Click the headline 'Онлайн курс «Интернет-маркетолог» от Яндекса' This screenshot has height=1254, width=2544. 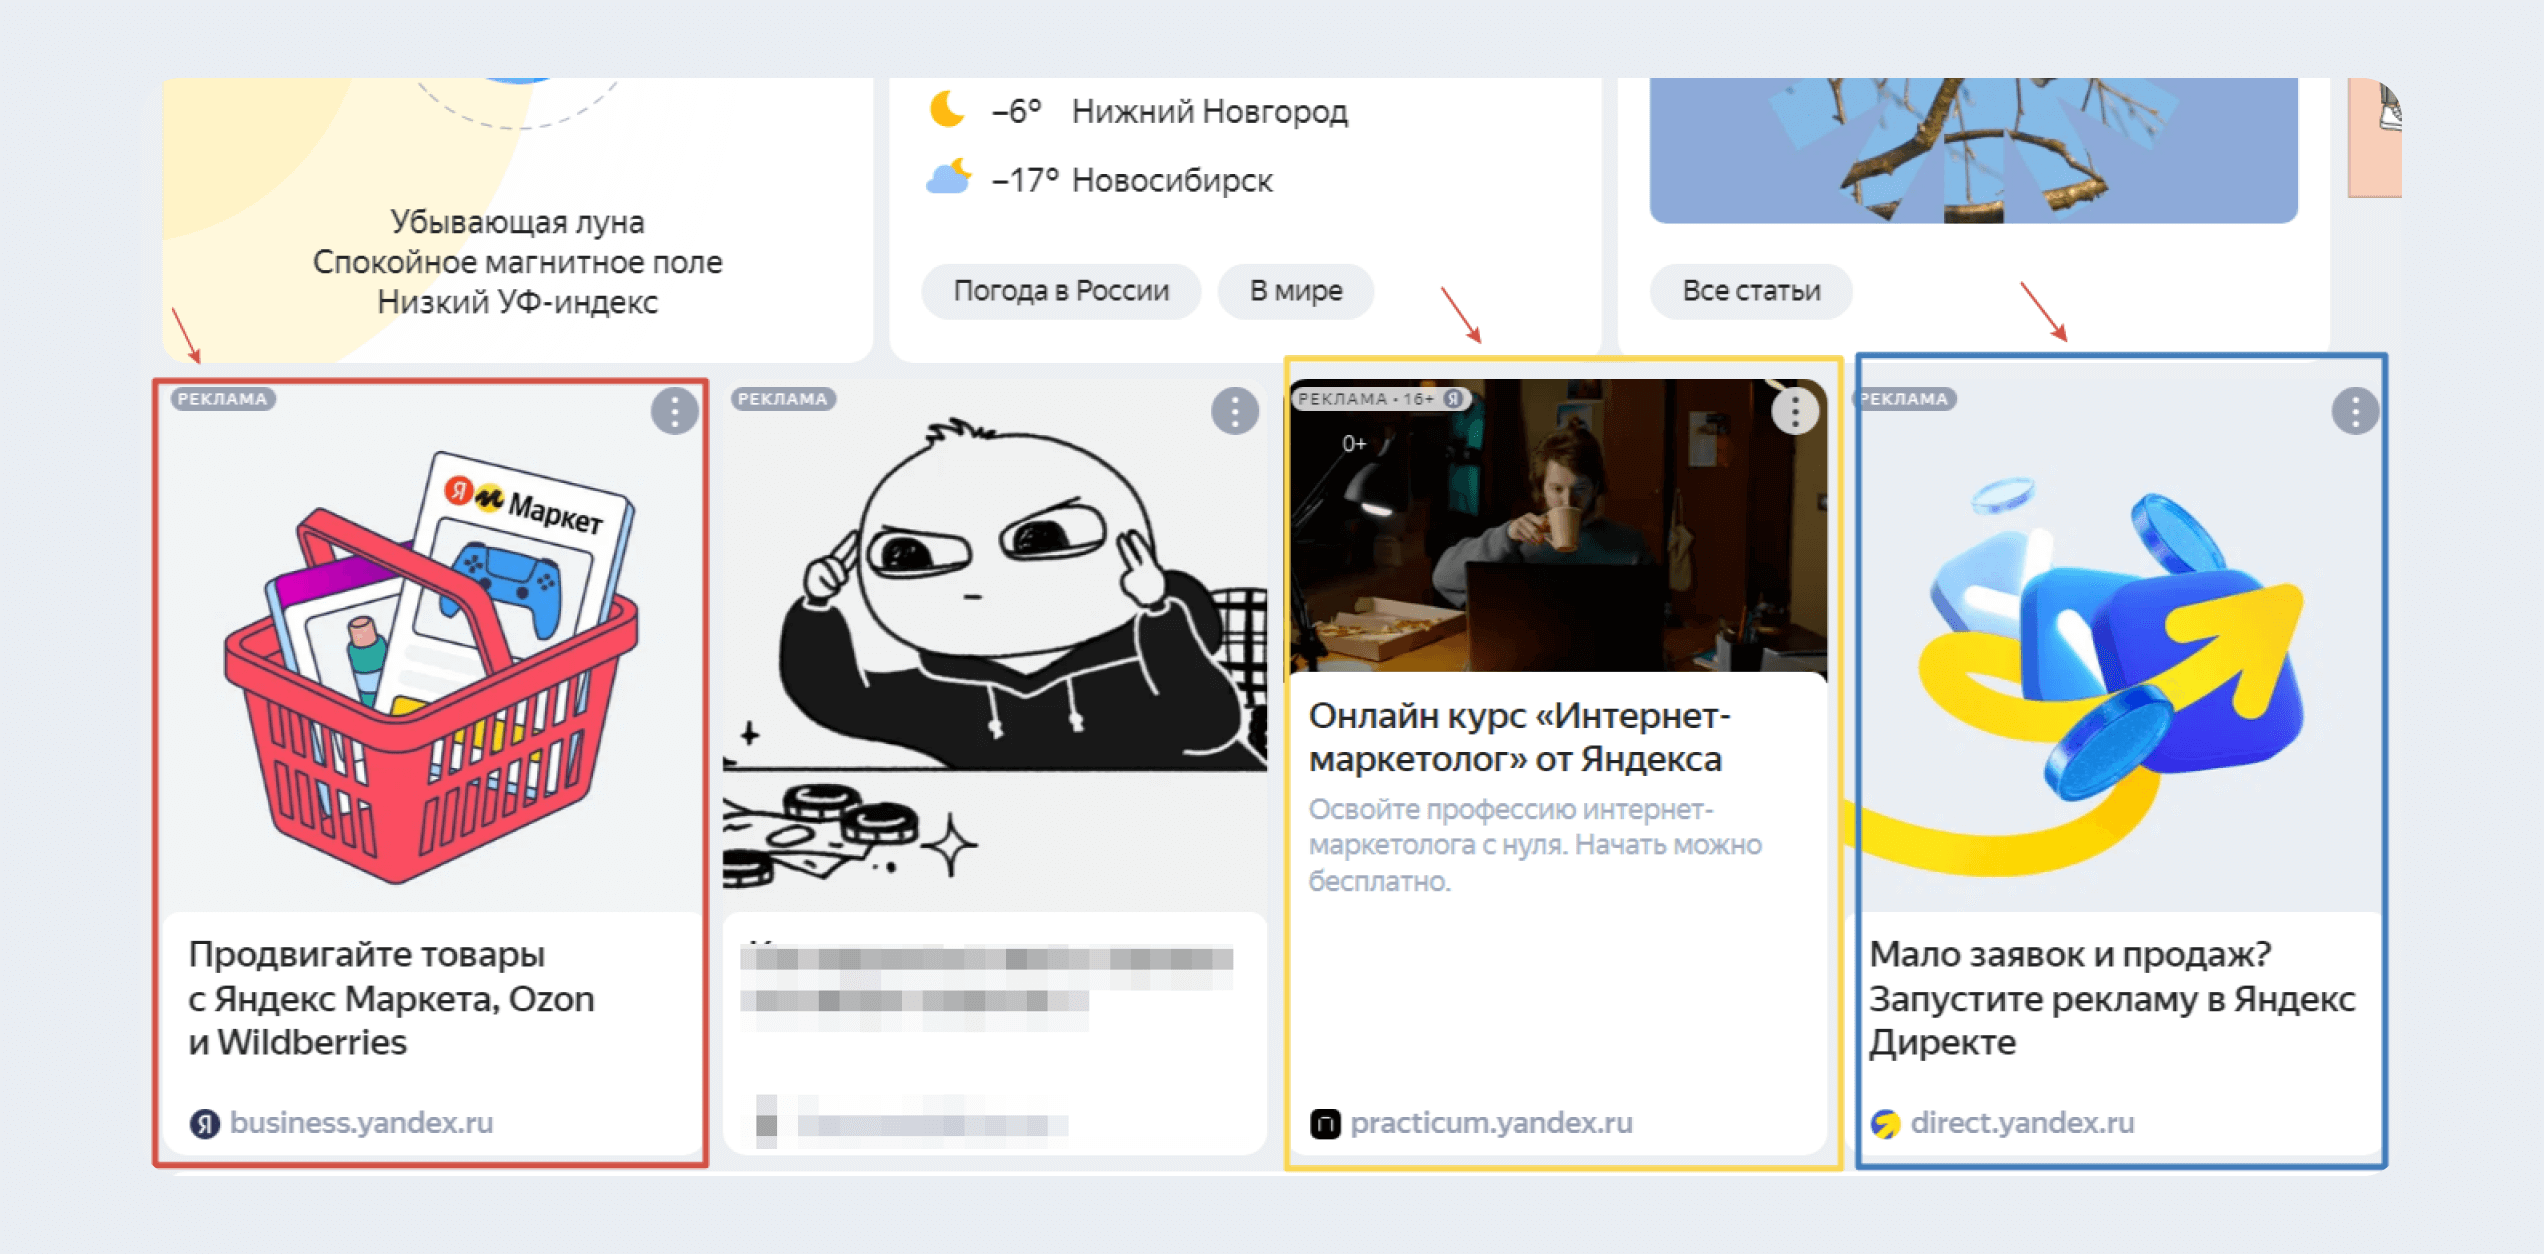pyautogui.click(x=1518, y=740)
